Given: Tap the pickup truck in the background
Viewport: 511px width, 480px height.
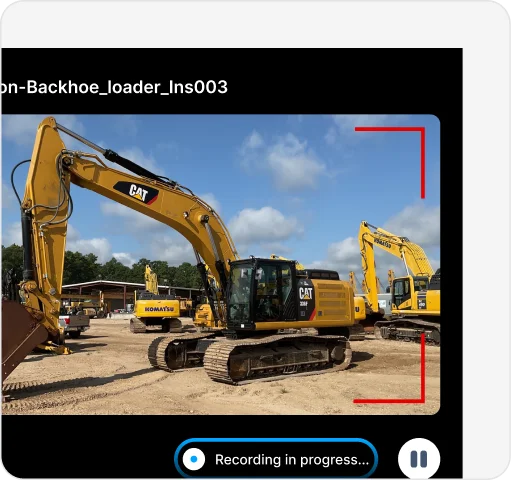Looking at the screenshot, I should (74, 324).
